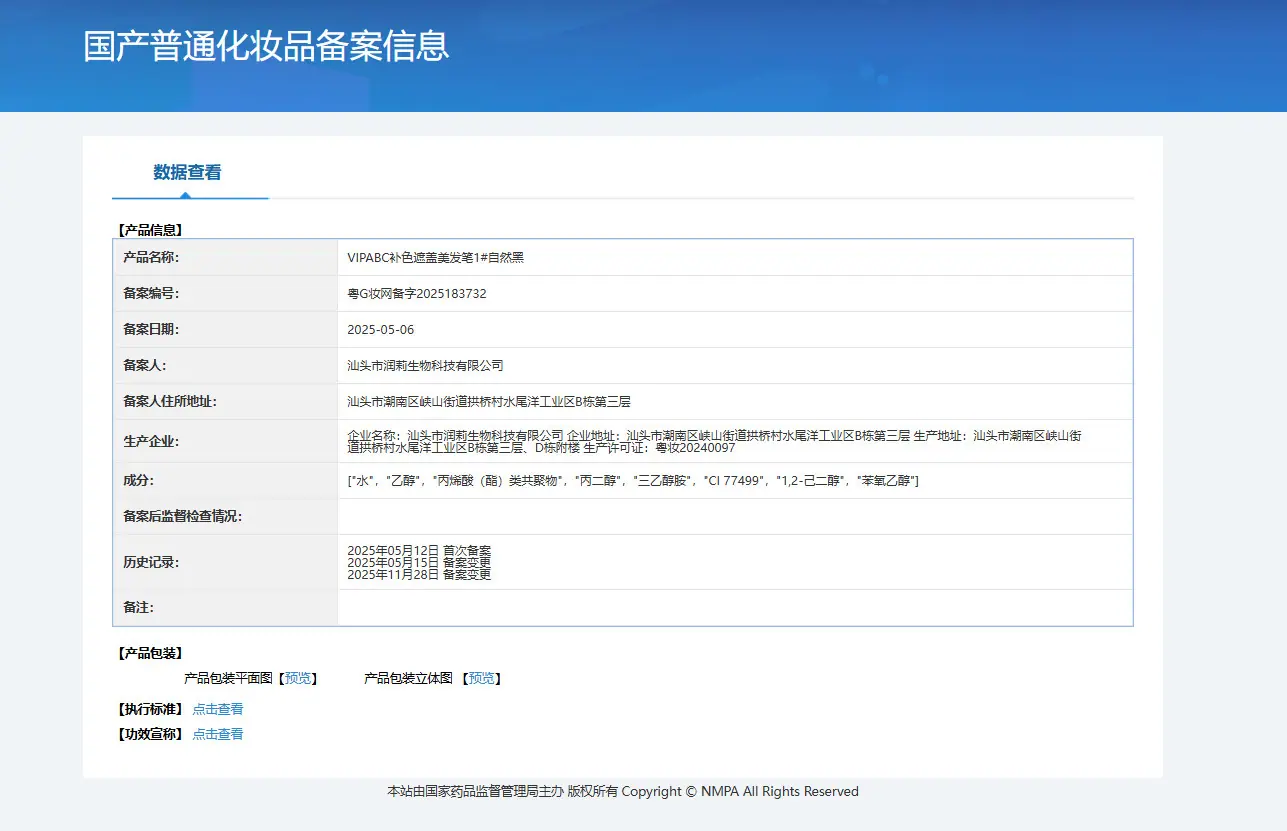The image size is (1287, 831).
Task: Preview the 产品包装立体图 image
Action: [x=481, y=678]
